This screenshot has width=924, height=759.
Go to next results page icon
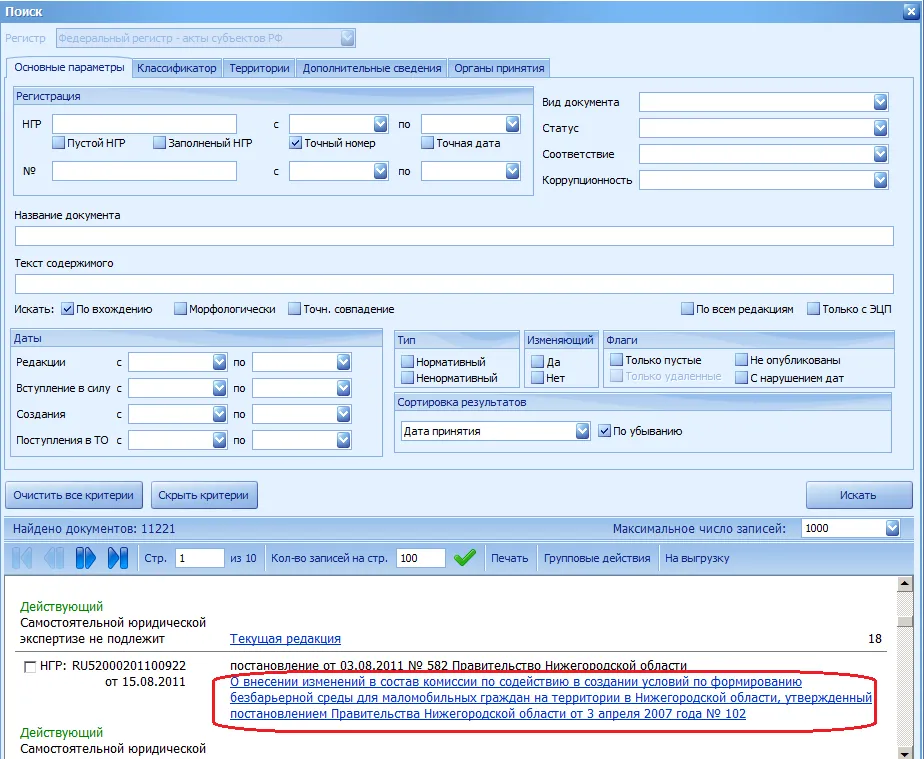[85, 558]
